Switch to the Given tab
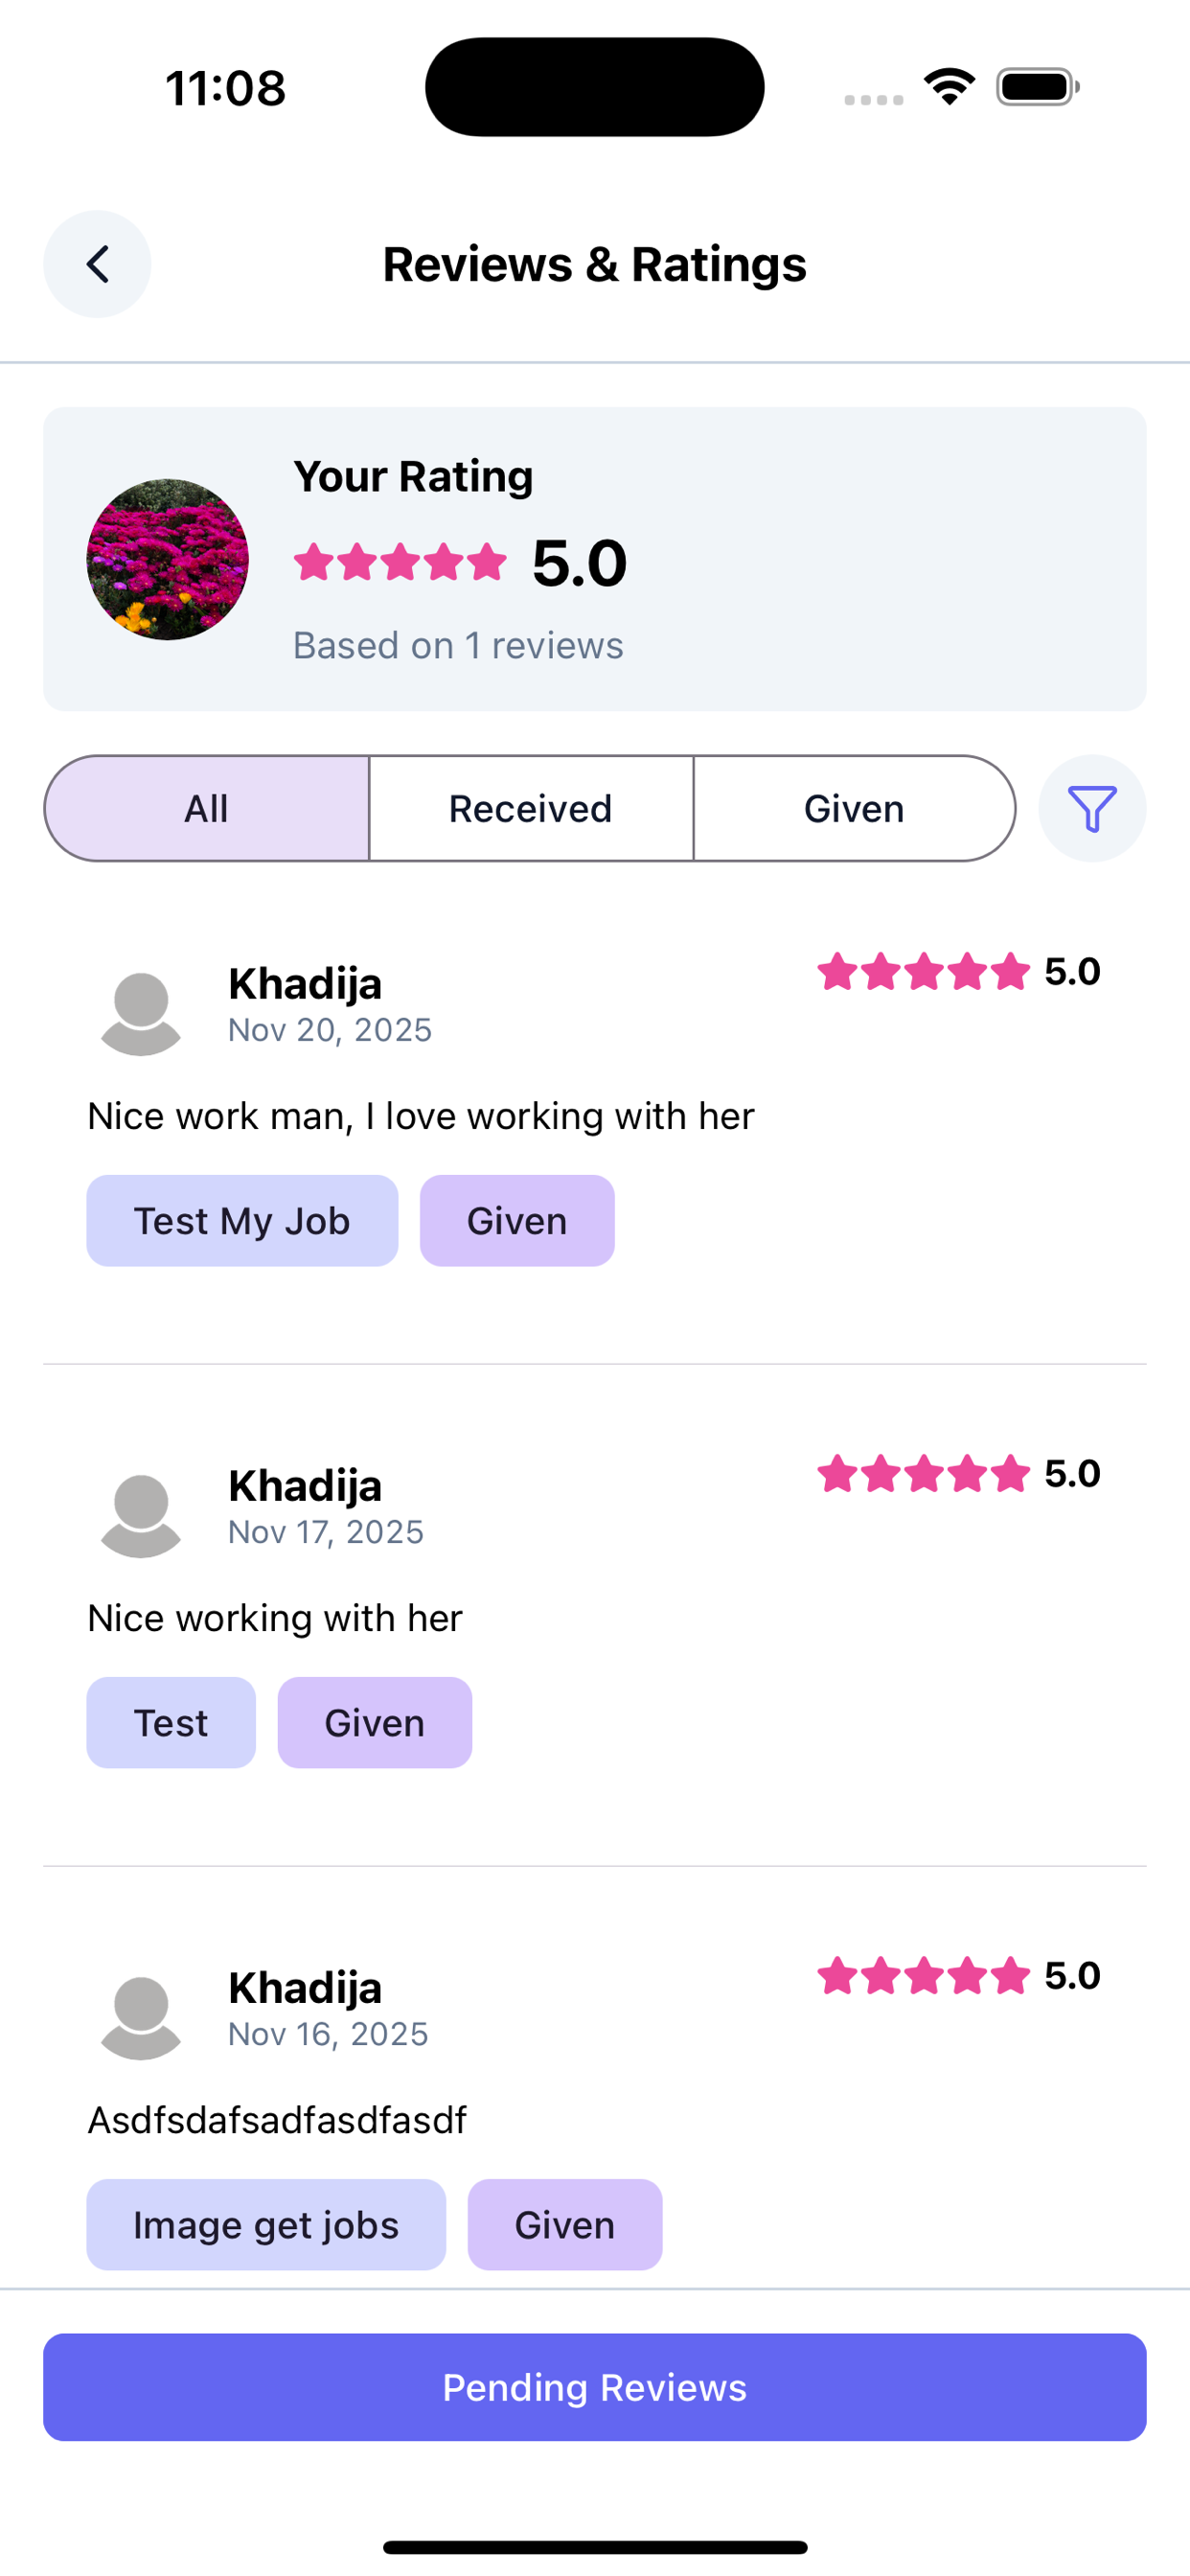The width and height of the screenshot is (1190, 2576). pyautogui.click(x=854, y=808)
